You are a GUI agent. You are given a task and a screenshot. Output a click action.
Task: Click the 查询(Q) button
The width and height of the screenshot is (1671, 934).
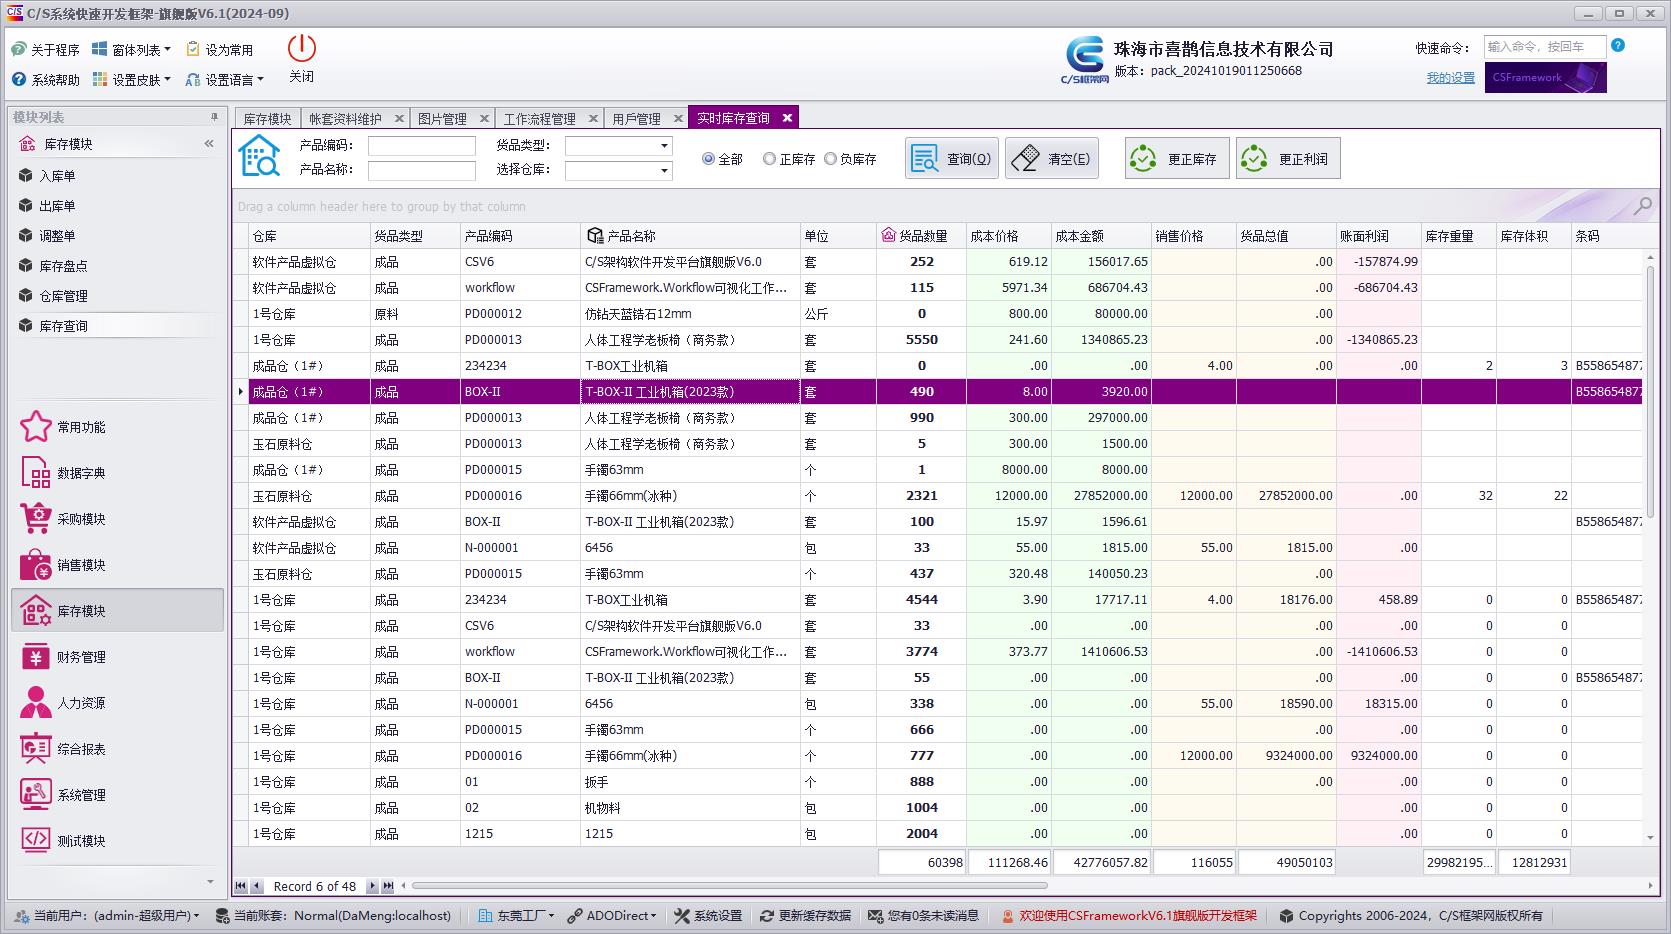(952, 159)
